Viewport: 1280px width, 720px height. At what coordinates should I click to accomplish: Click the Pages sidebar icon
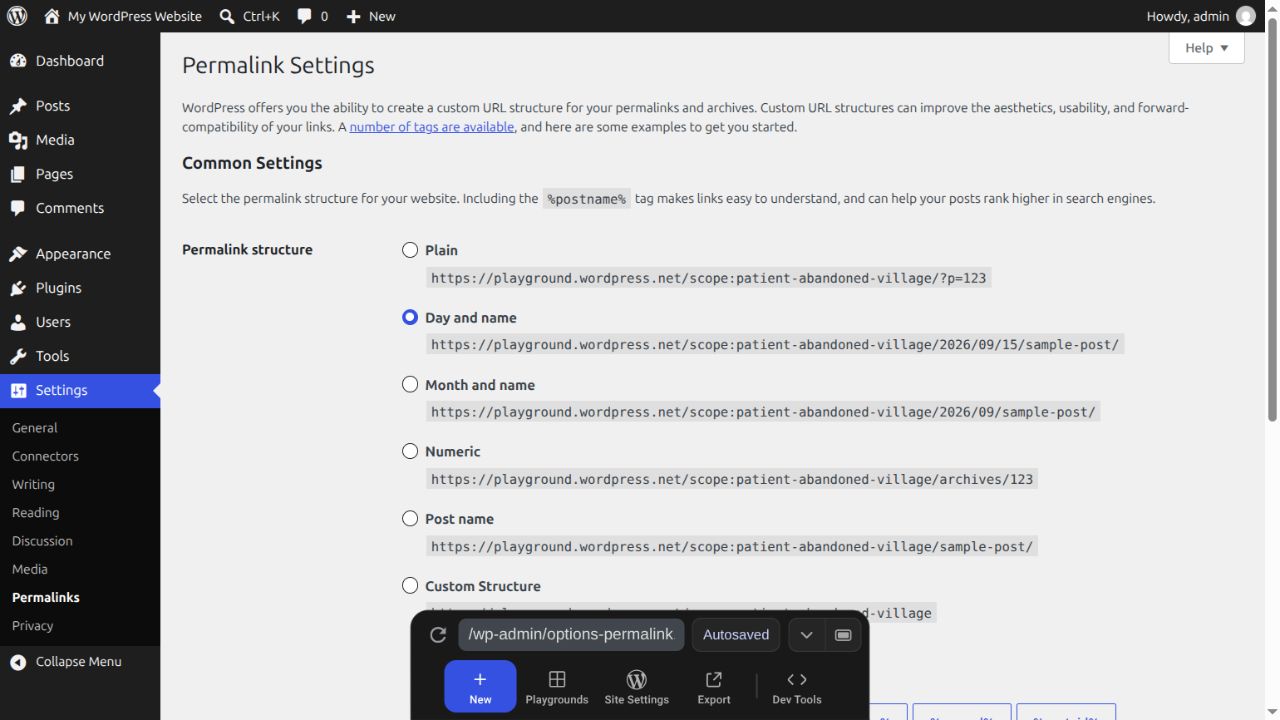click(x=18, y=174)
